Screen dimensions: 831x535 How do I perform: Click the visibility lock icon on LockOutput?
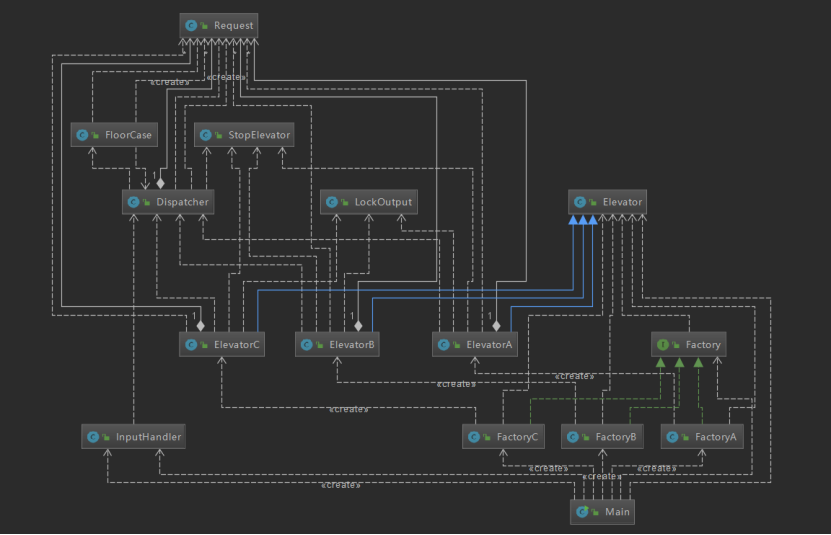tap(344, 203)
